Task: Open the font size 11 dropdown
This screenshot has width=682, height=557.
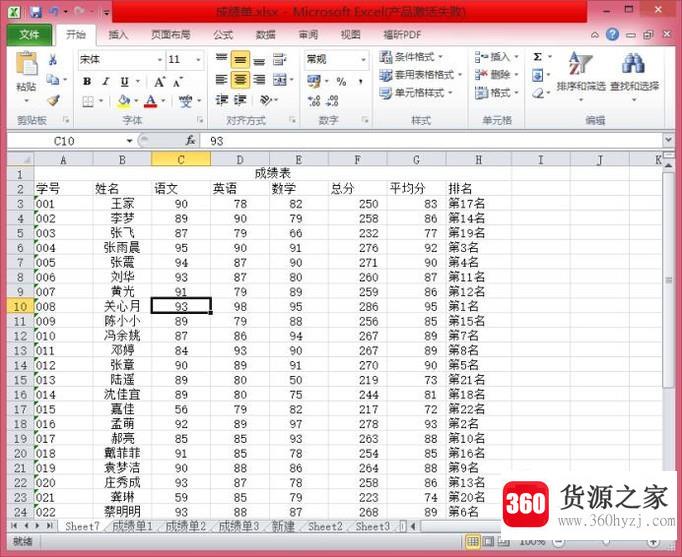Action: click(x=198, y=60)
